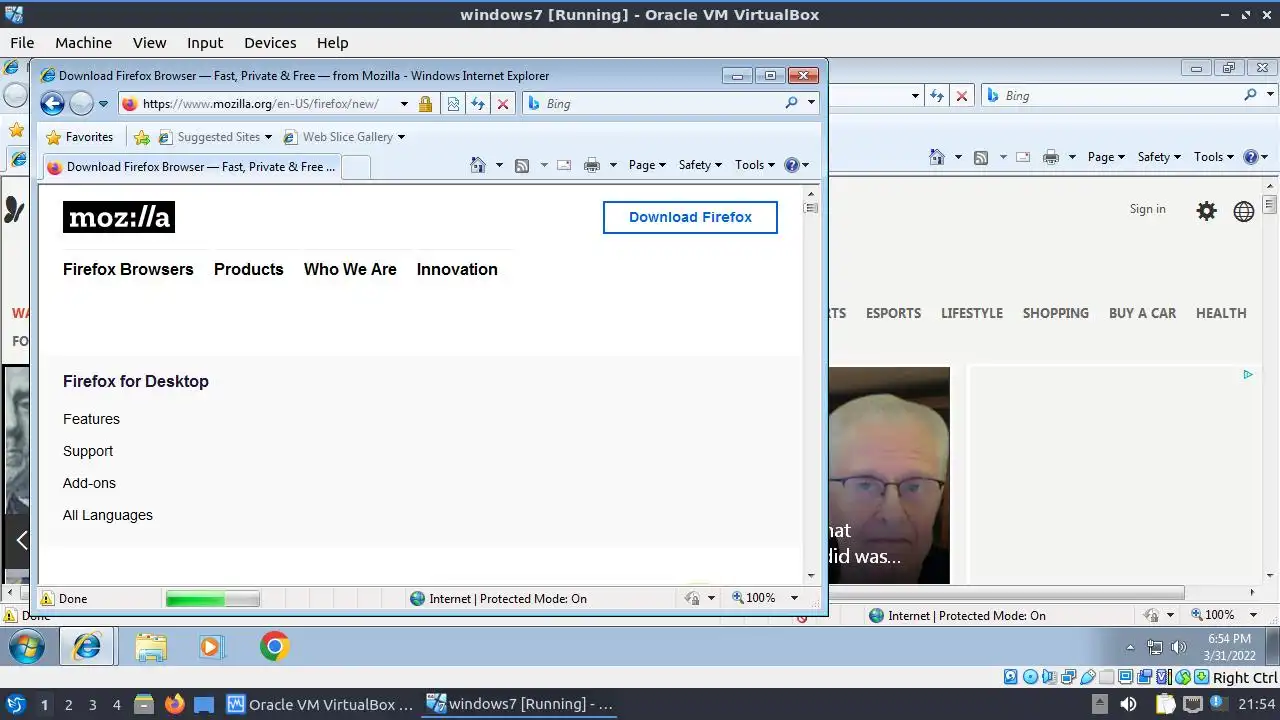Click the Forward arrow in the front IE window
This screenshot has height=720, width=1280.
[81, 103]
